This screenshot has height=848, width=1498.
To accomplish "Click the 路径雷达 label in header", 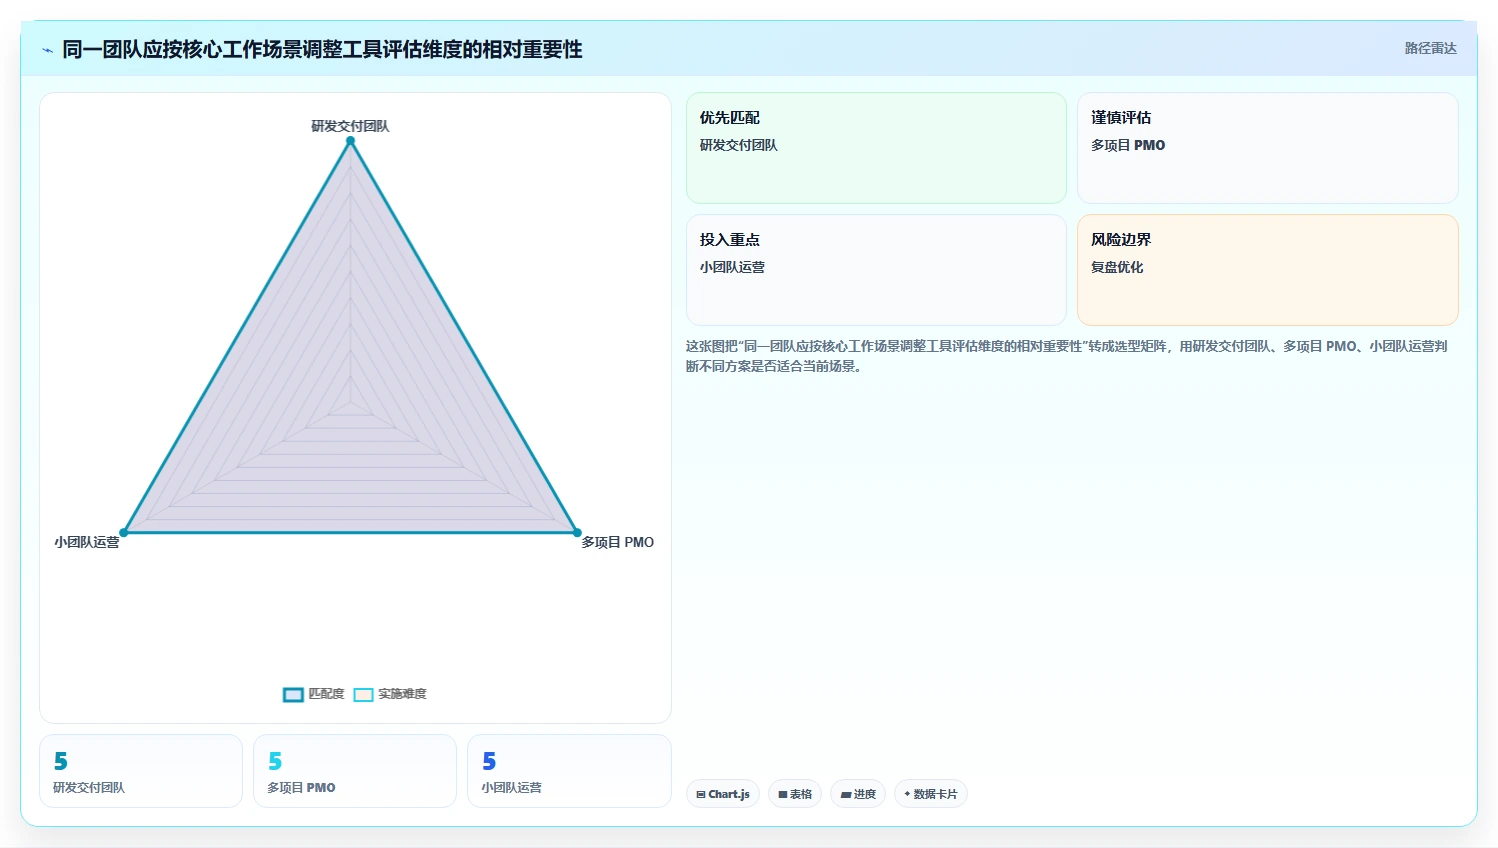I will [1430, 48].
